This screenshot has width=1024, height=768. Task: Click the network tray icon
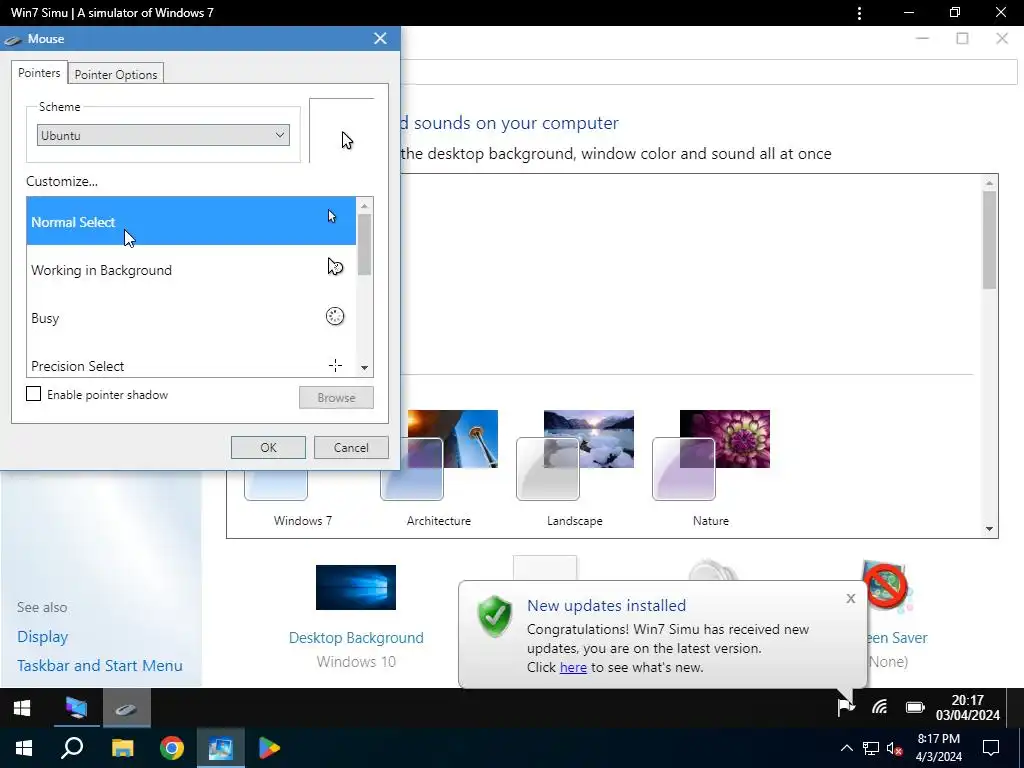pos(871,748)
